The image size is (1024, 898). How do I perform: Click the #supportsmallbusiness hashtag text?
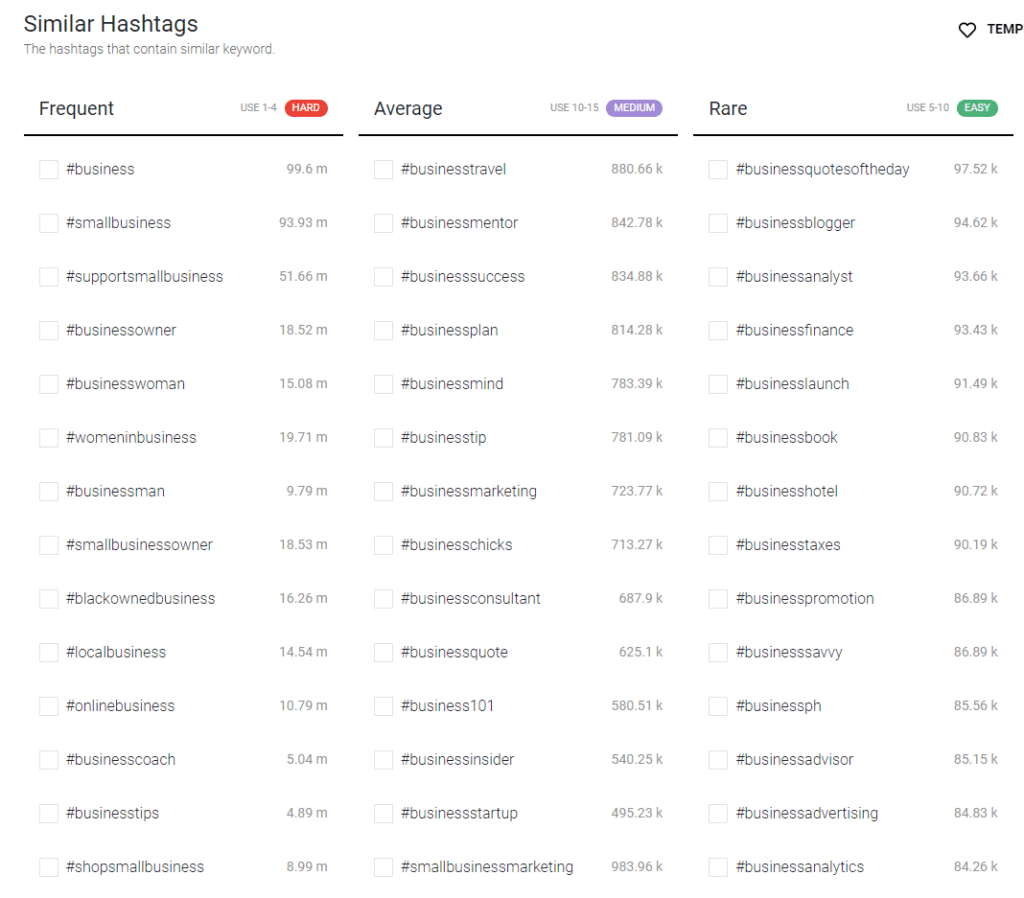point(145,277)
